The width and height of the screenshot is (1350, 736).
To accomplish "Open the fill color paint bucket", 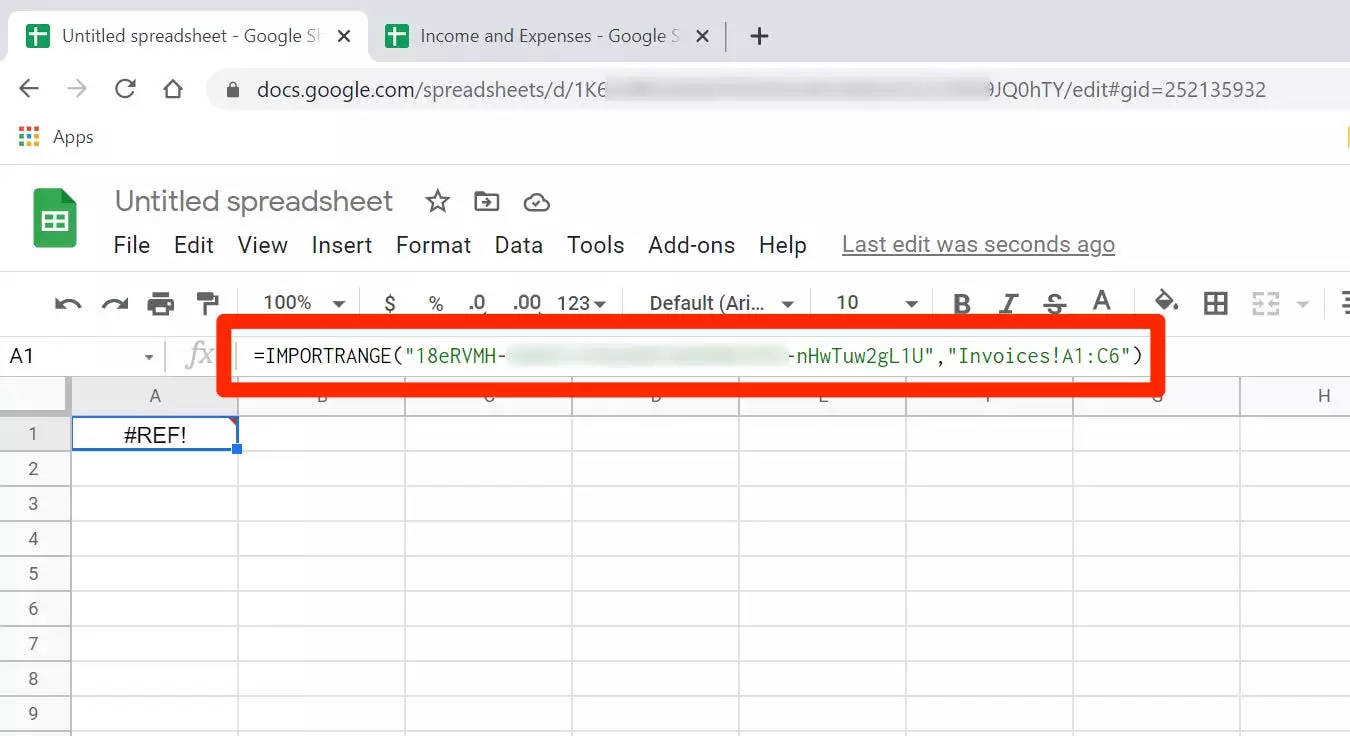I will tap(1165, 302).
